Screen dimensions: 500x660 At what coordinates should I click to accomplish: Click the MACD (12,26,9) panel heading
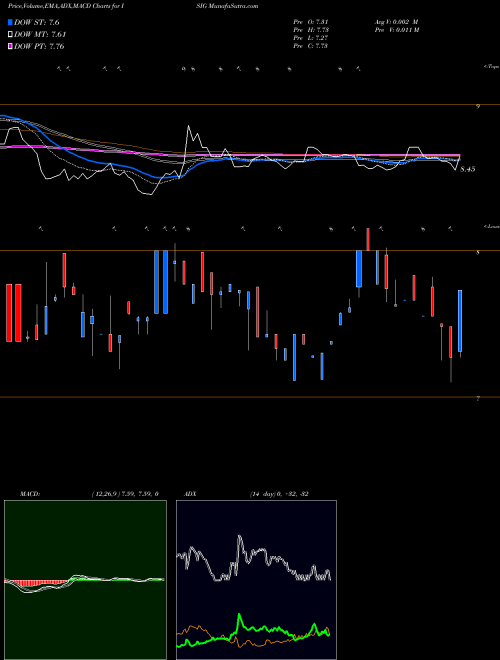coord(89,494)
